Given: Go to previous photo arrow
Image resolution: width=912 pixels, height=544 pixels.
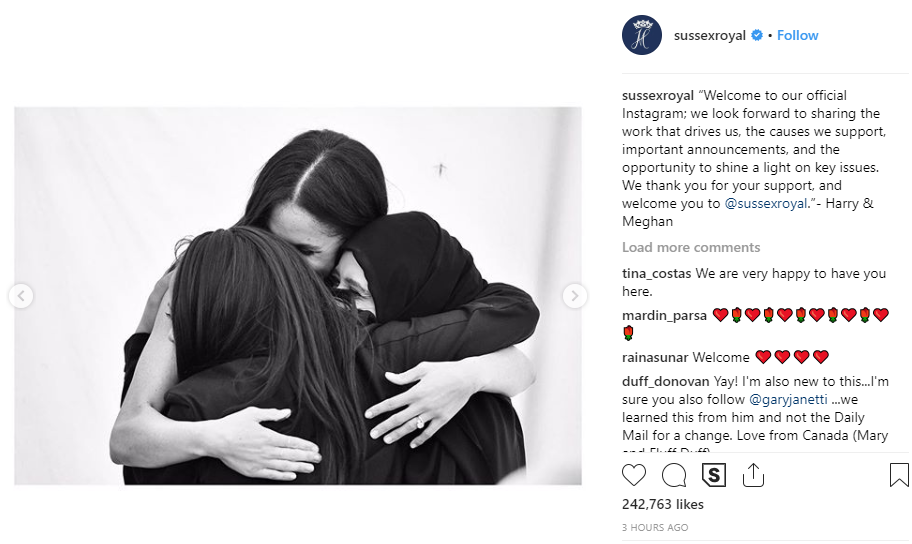Looking at the screenshot, I should click(x=21, y=296).
